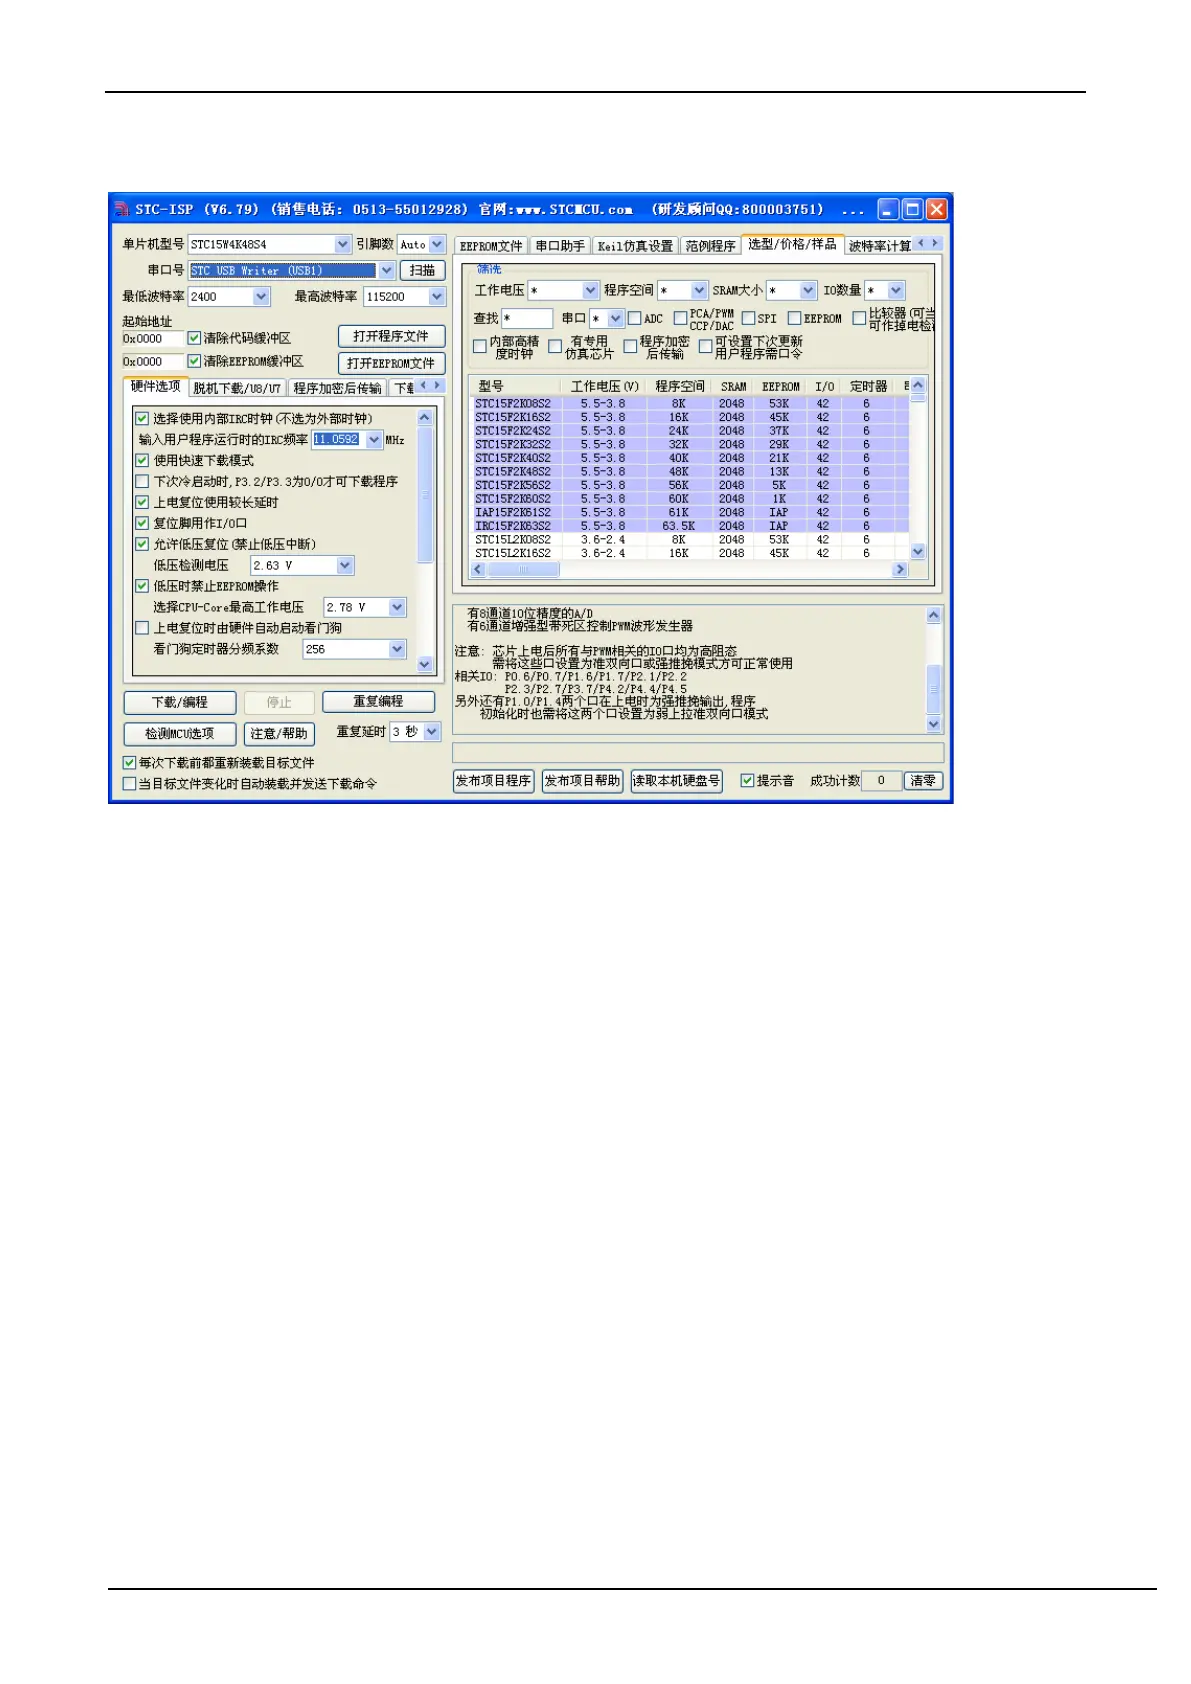Open the 重复延时 3 秒 dropdown

tap(432, 732)
